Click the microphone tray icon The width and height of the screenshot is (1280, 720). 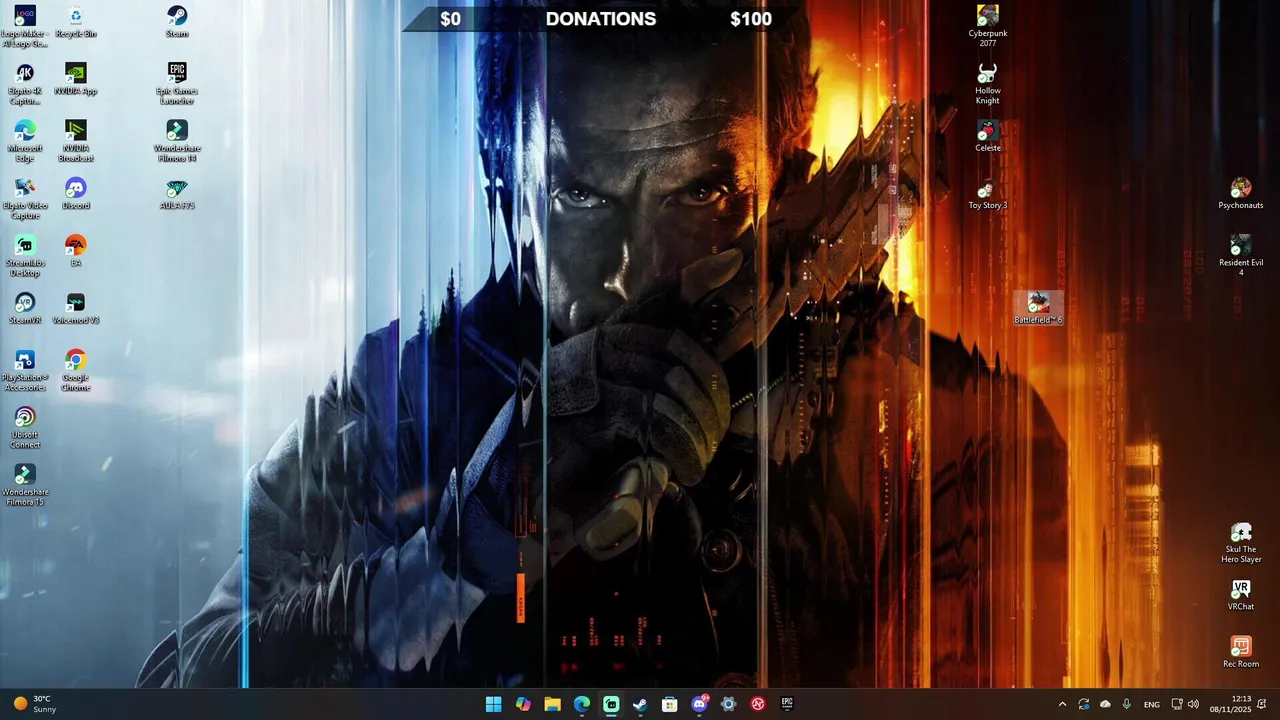pos(1127,704)
